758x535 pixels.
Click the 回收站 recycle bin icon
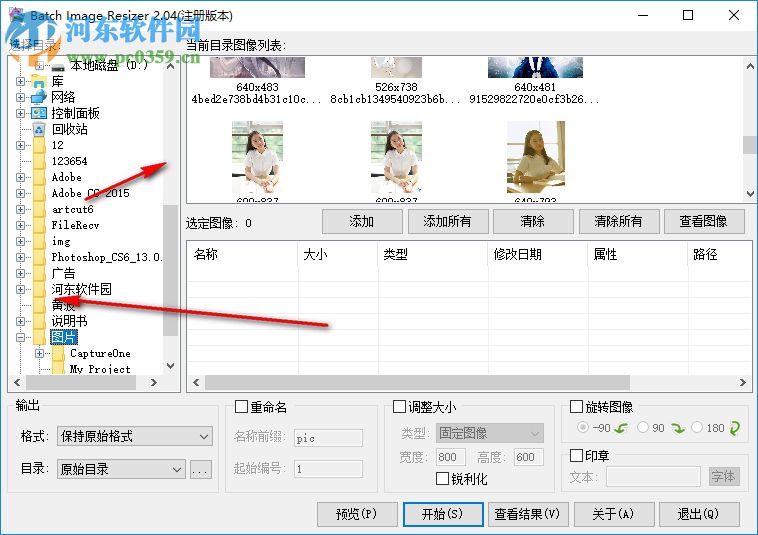tap(39, 130)
